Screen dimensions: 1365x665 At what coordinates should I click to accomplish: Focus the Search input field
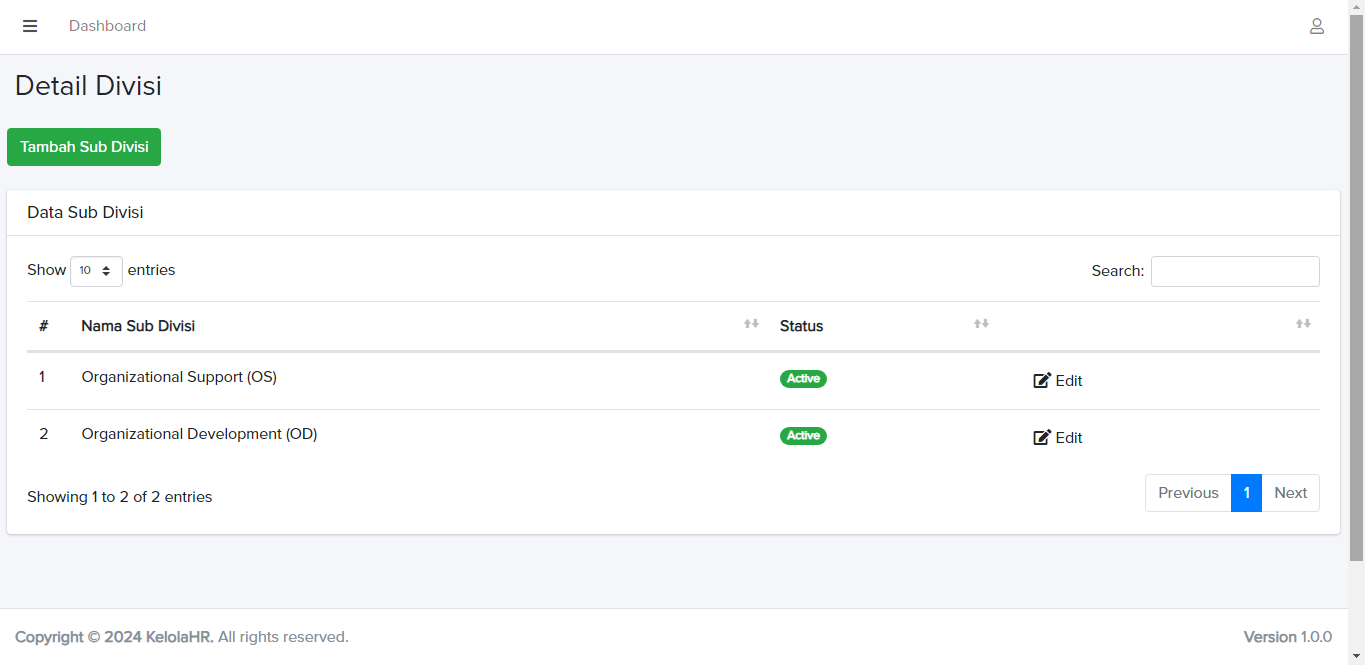point(1235,271)
